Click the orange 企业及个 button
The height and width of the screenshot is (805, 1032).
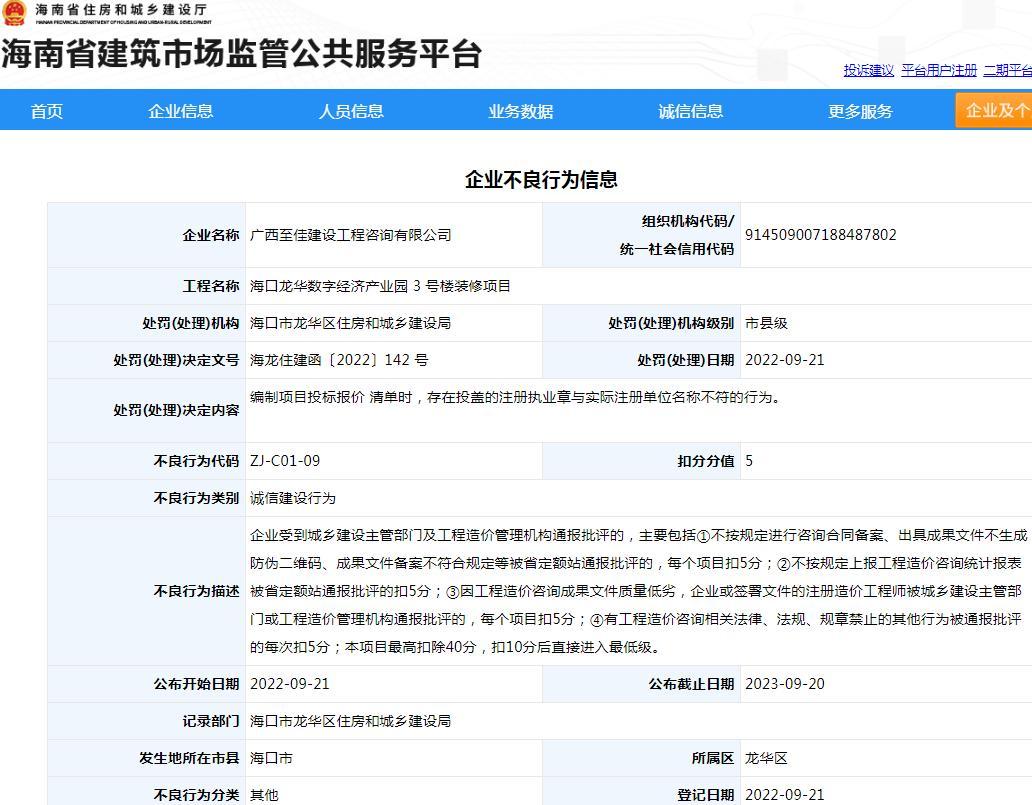click(x=993, y=110)
